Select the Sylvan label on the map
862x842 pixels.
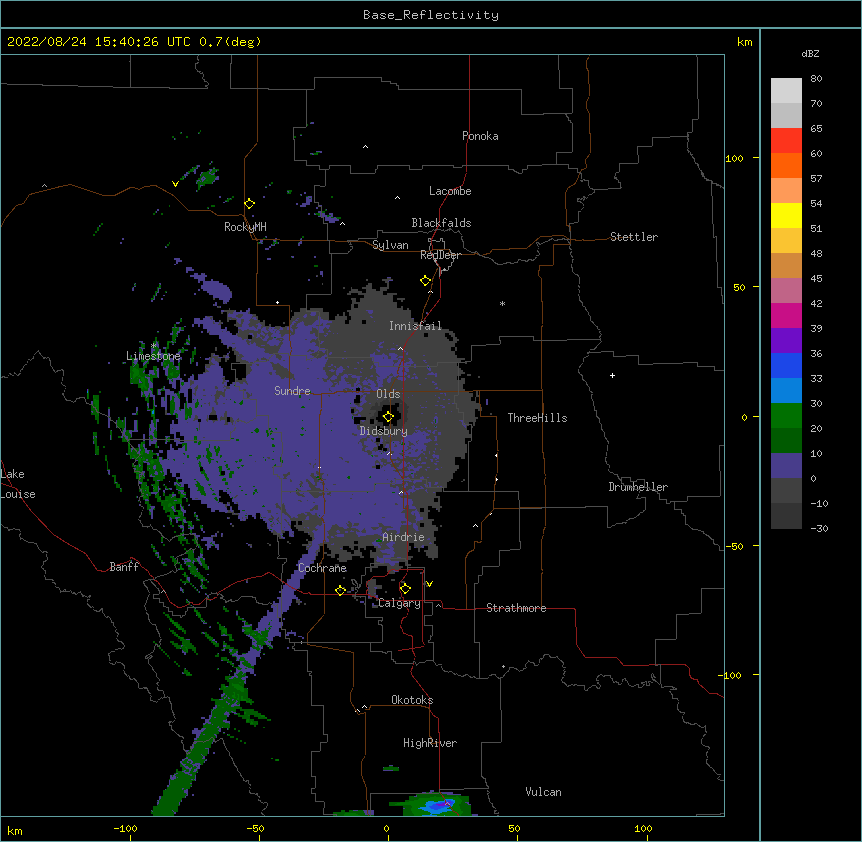click(x=390, y=245)
